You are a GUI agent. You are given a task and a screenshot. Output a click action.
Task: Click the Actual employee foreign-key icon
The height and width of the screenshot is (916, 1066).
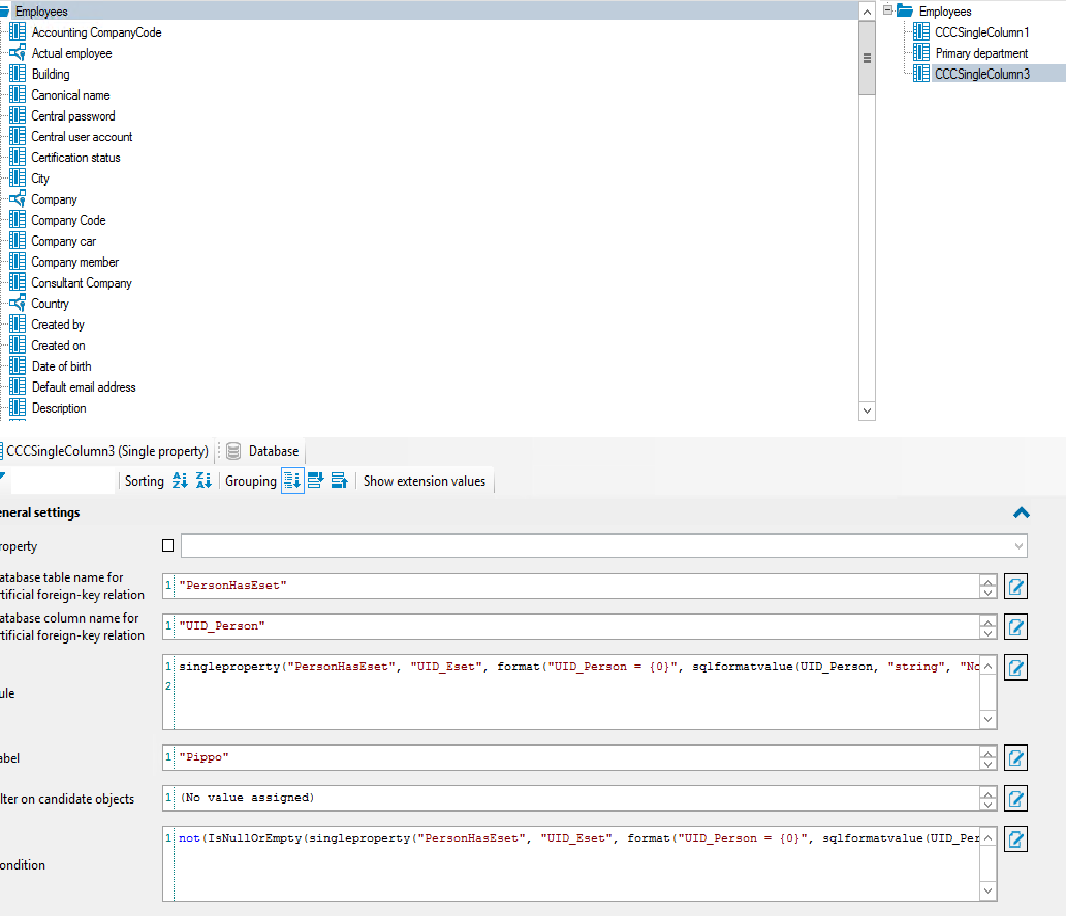18,52
